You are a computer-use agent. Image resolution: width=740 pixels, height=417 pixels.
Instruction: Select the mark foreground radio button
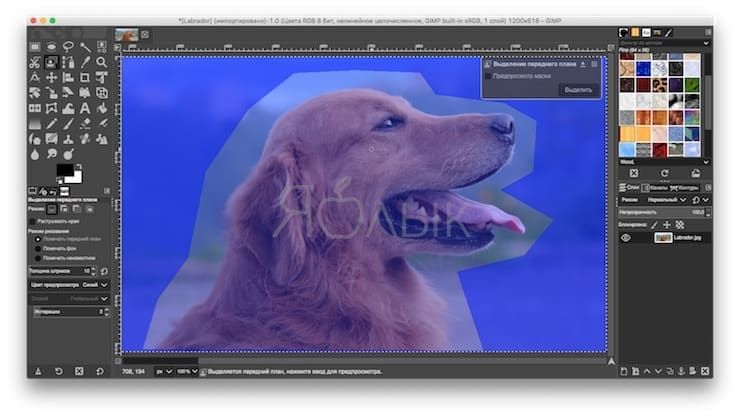[x=38, y=239]
